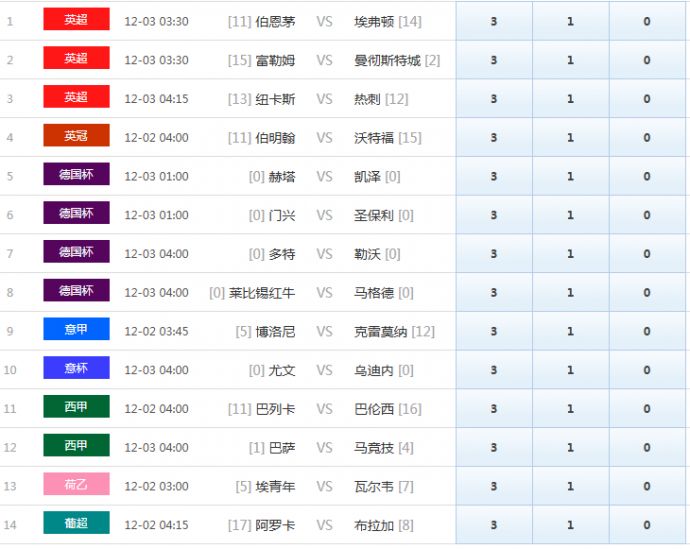
Task: Click 英超 badge in the 伯恩茅斯 row
Action: coord(76,20)
